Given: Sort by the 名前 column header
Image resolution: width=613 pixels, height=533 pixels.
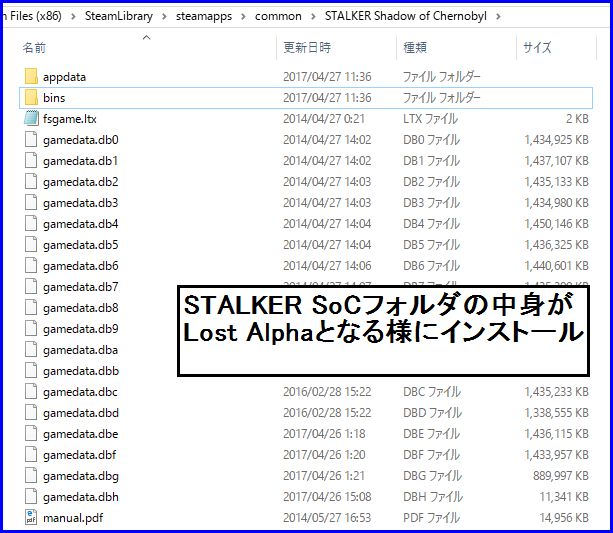Looking at the screenshot, I should (x=34, y=48).
